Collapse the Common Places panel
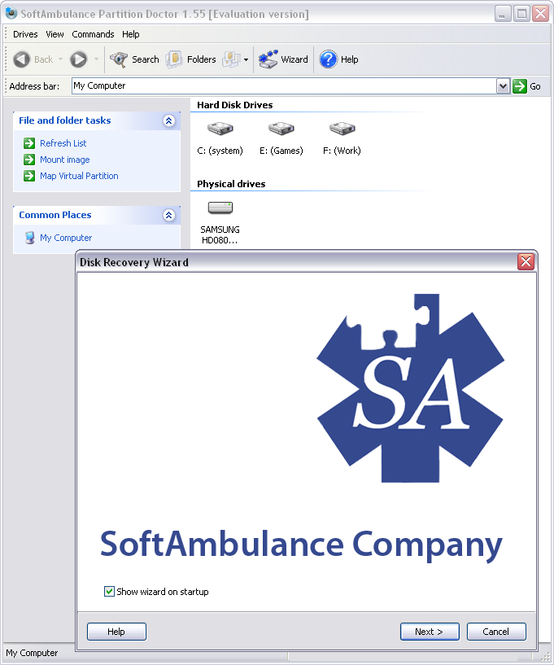The image size is (554, 665). click(x=169, y=215)
